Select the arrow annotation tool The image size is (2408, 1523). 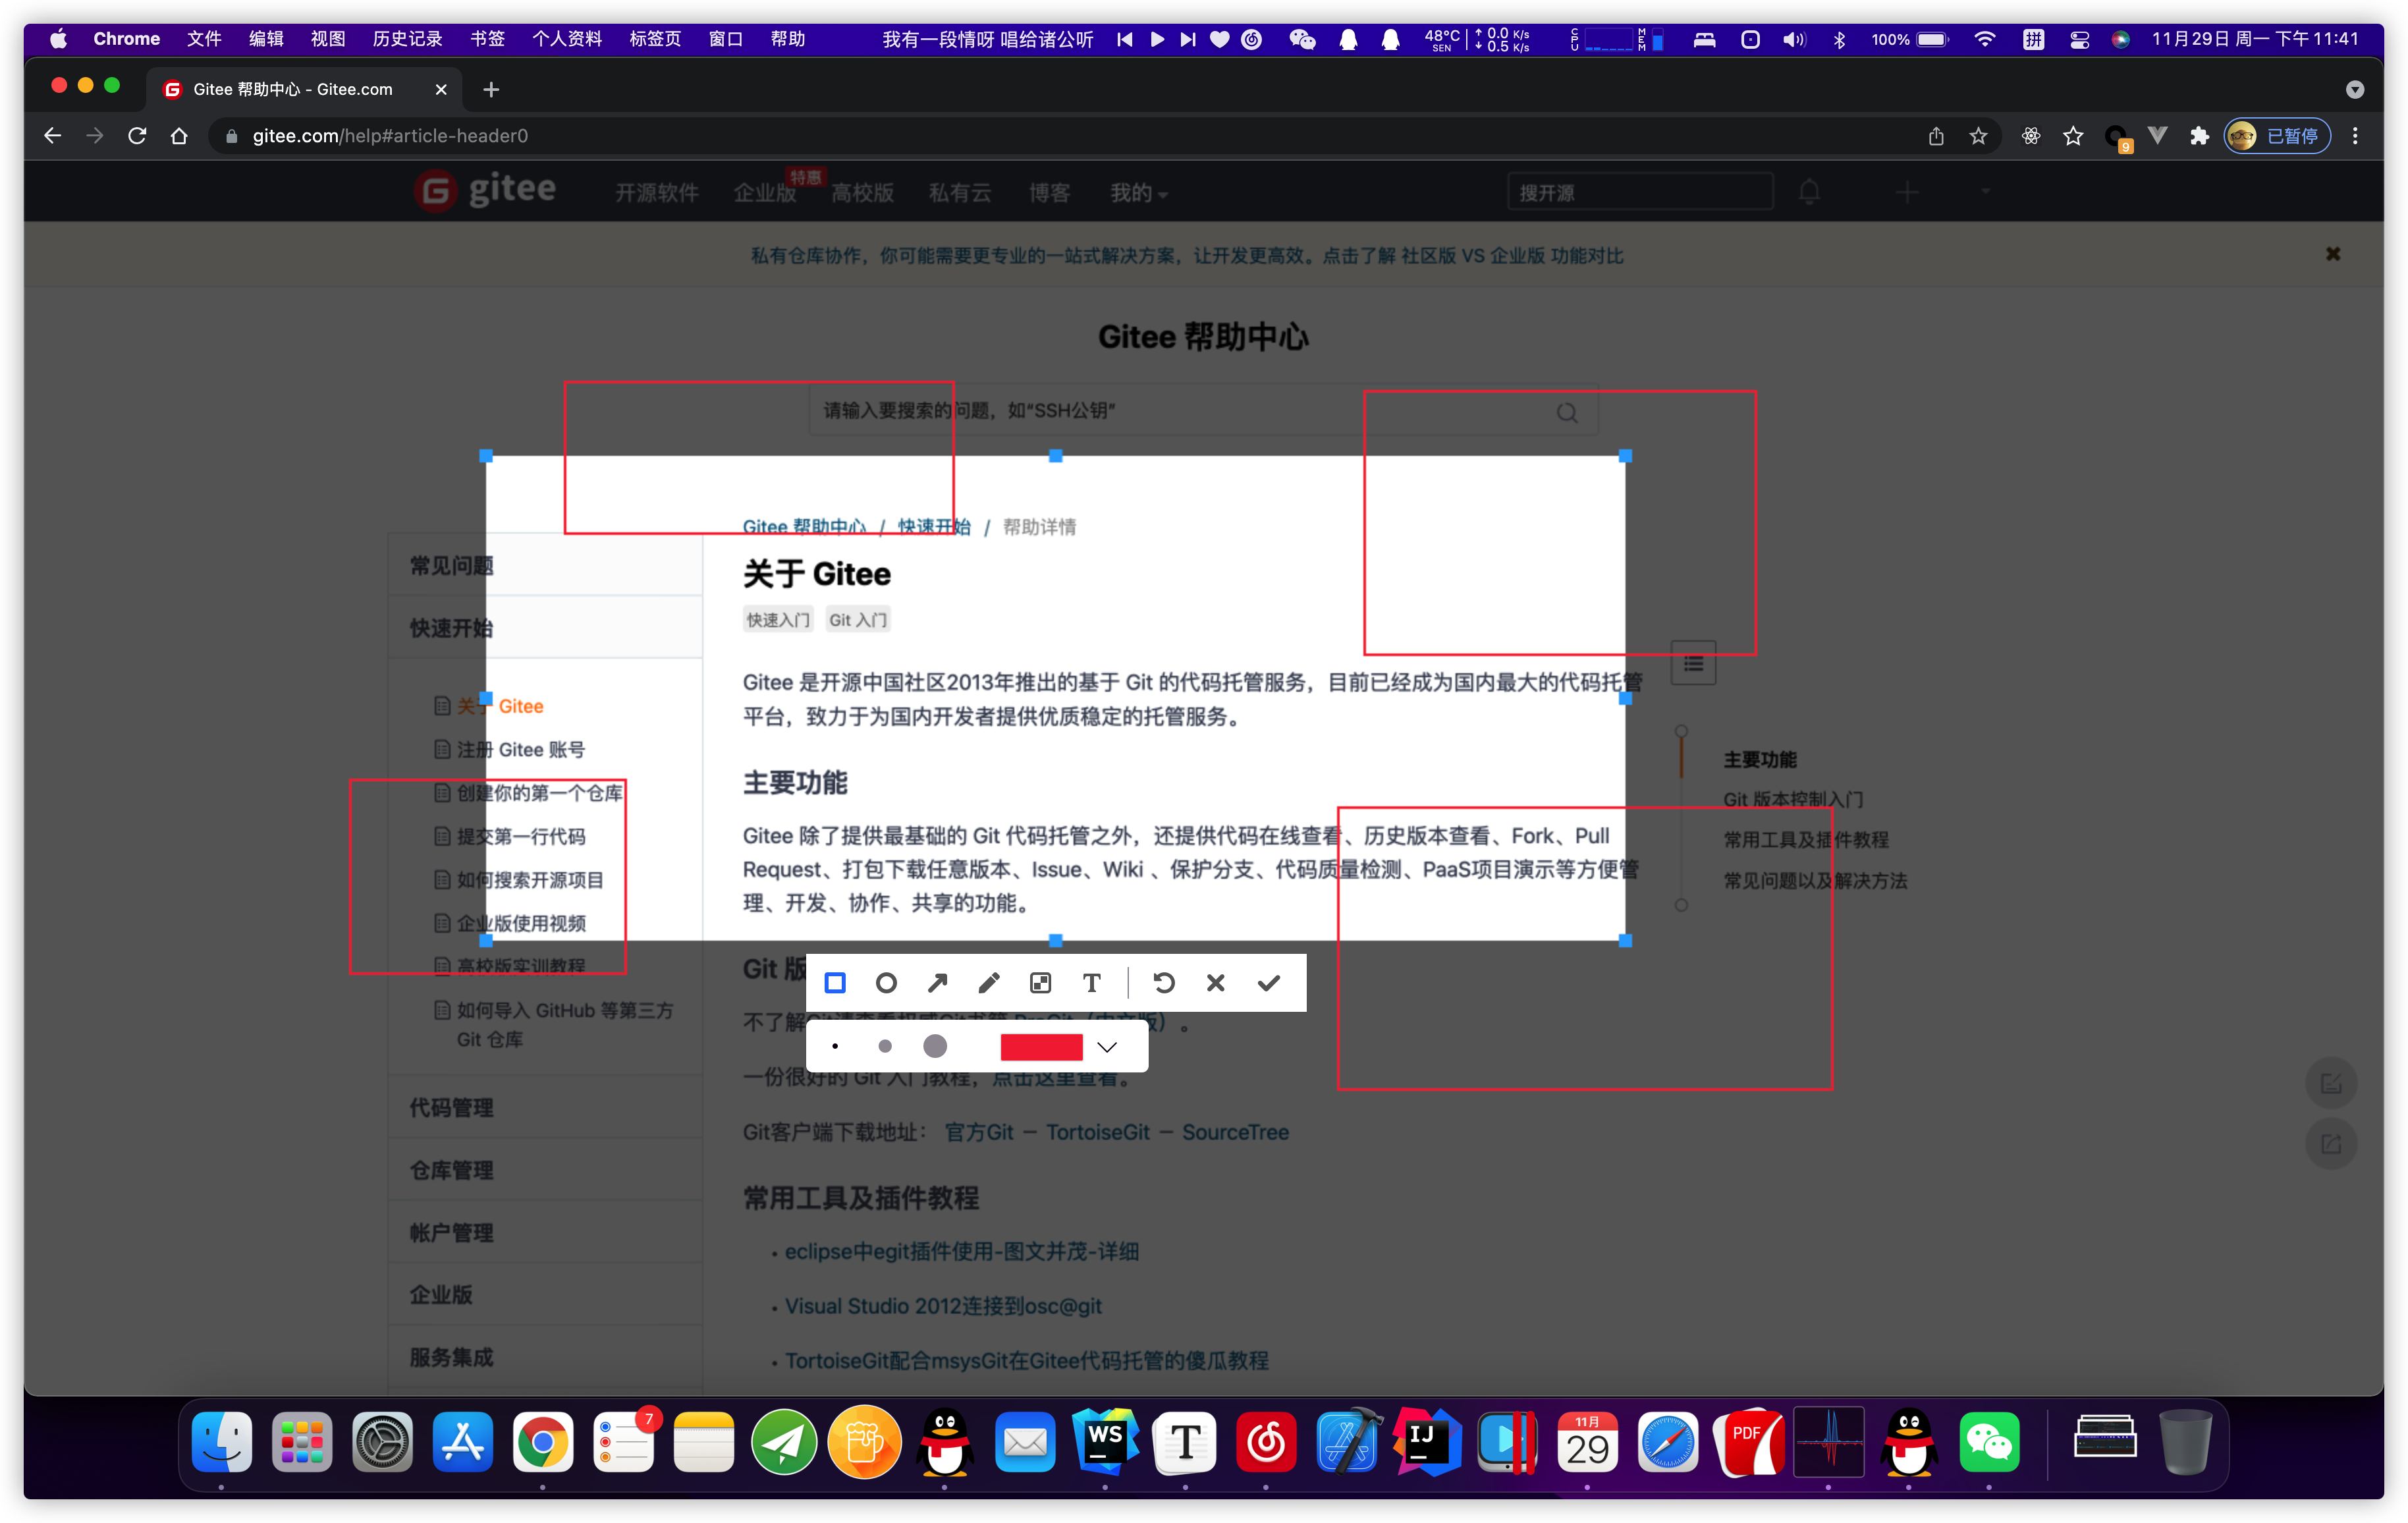937,983
